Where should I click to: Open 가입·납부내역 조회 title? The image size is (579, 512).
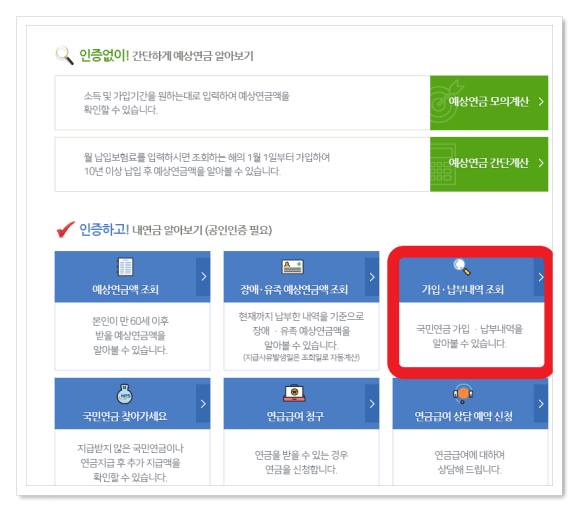[x=463, y=289]
